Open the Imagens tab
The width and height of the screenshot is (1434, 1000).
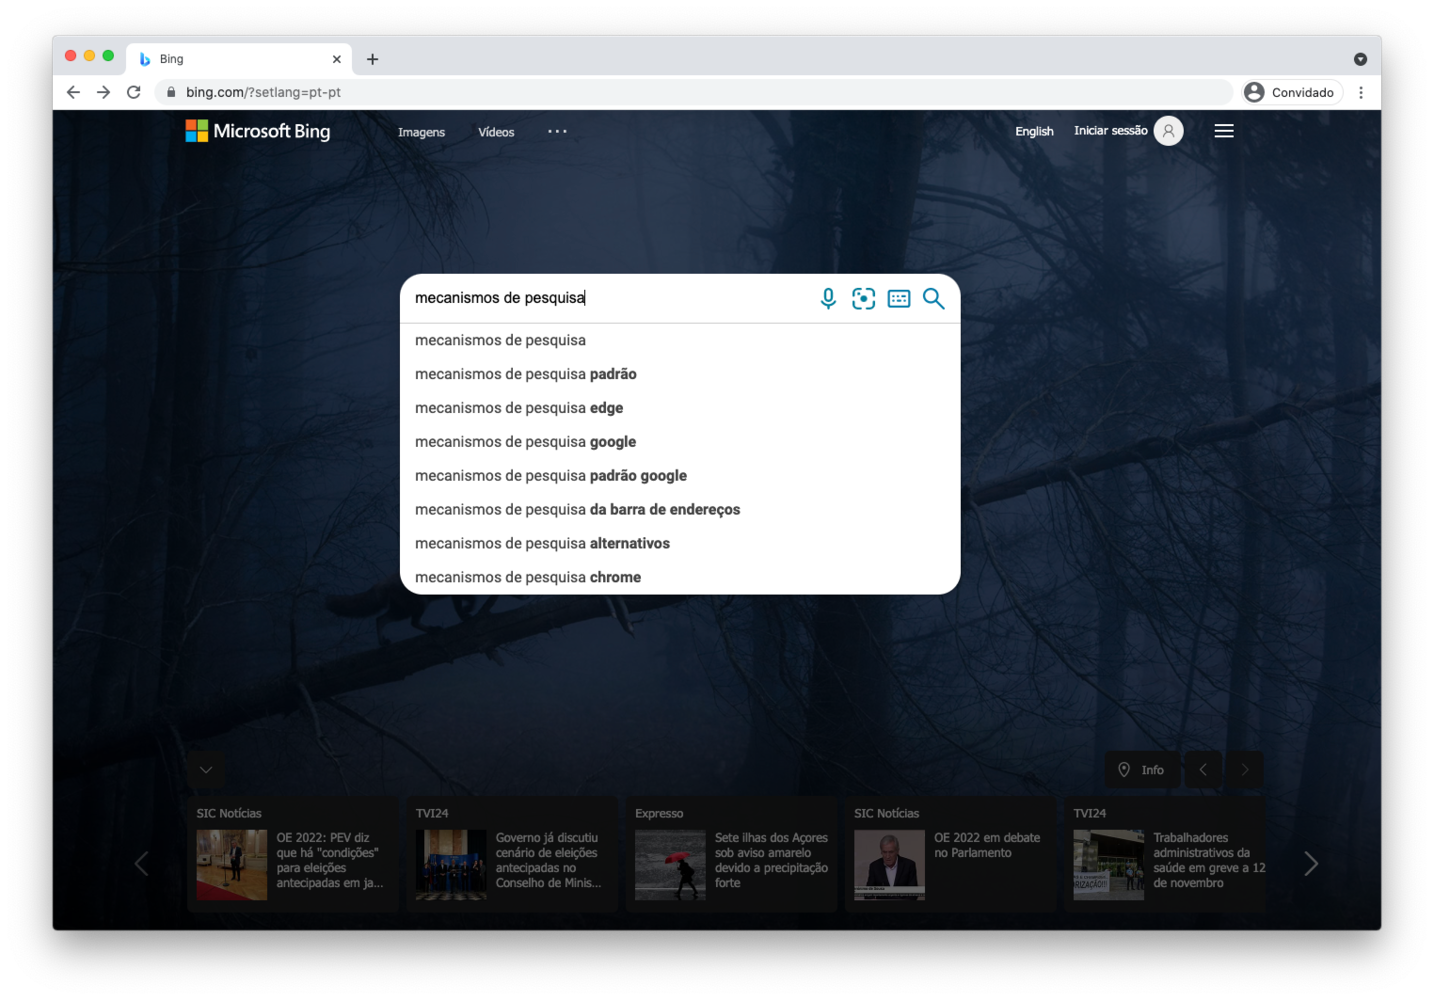(421, 132)
